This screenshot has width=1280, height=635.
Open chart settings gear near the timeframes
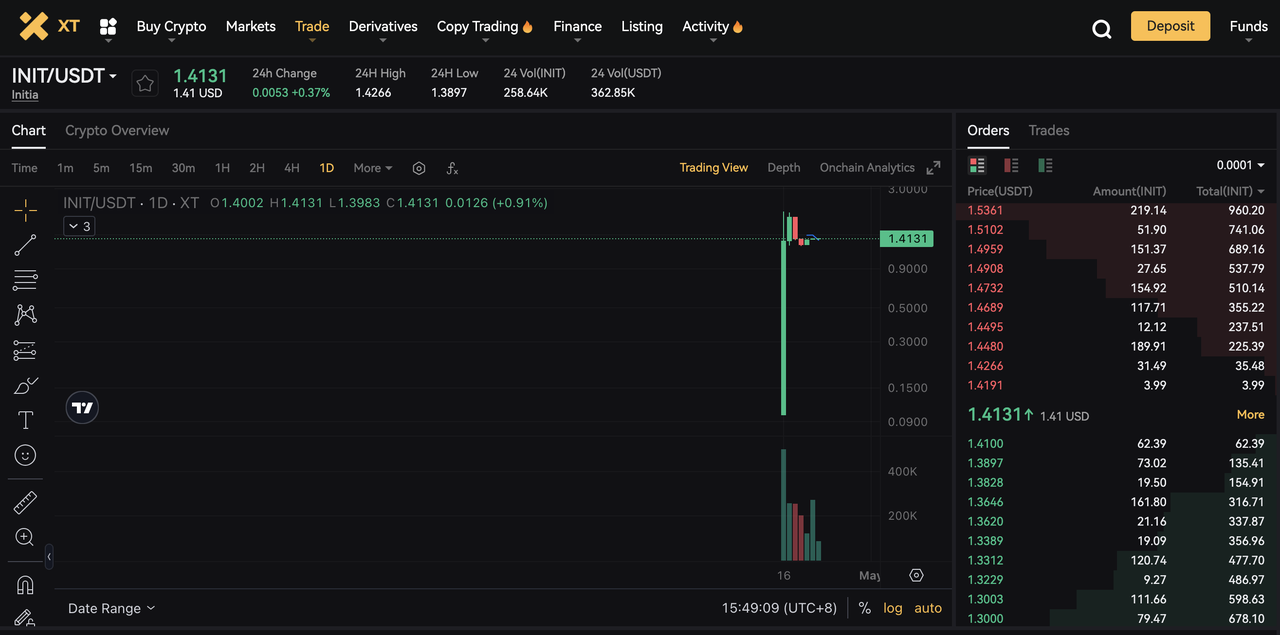click(419, 167)
